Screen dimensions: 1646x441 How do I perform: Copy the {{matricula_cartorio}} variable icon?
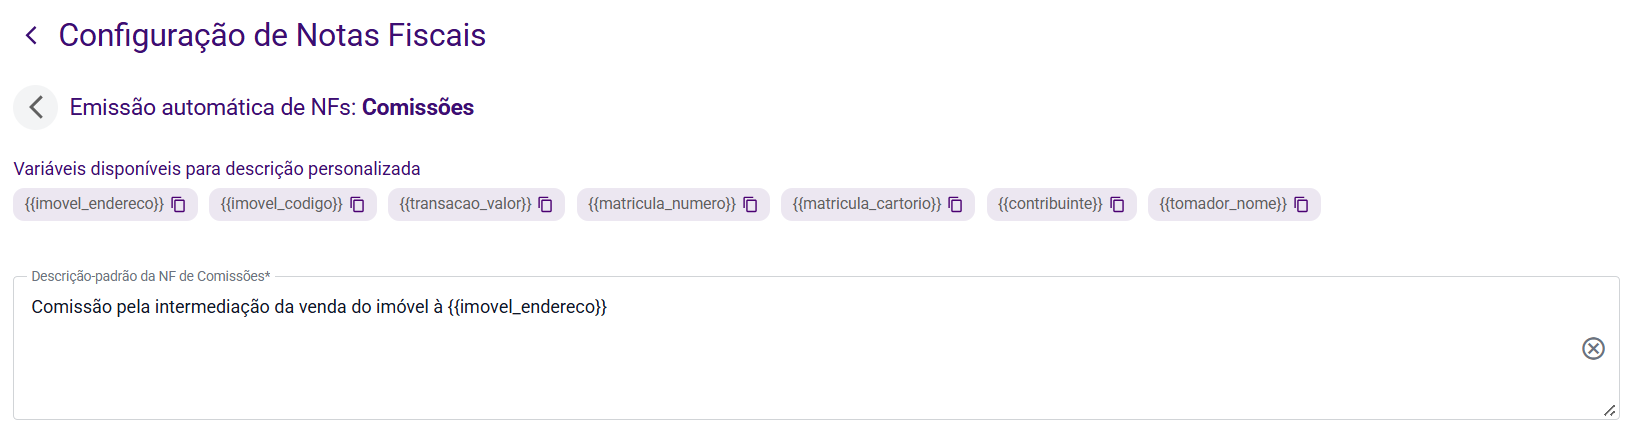click(x=955, y=205)
